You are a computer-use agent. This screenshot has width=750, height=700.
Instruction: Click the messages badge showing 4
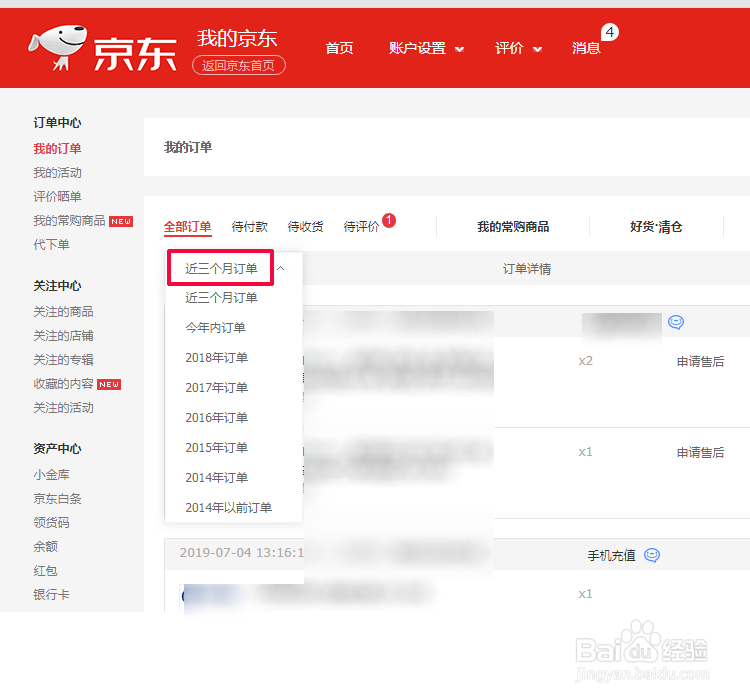click(610, 33)
